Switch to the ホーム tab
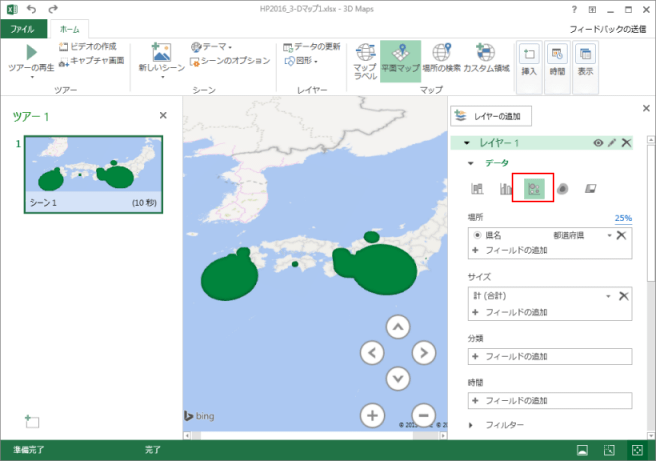 (69, 30)
